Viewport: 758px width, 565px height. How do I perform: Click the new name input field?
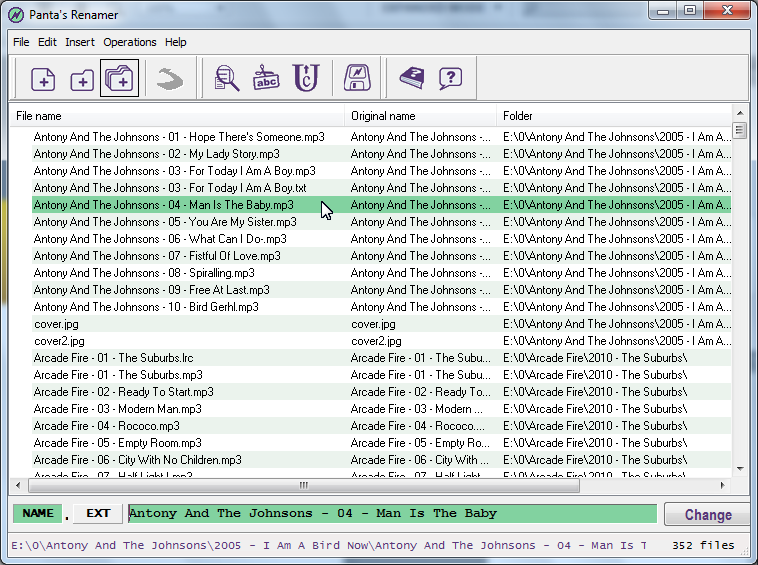392,513
